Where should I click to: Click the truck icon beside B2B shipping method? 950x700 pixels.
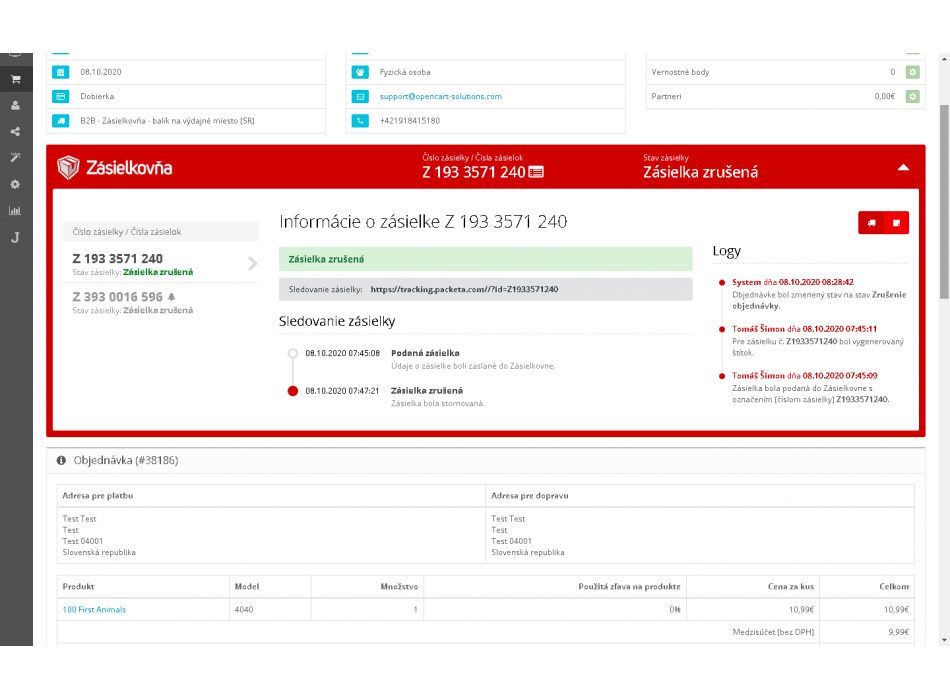tap(61, 121)
